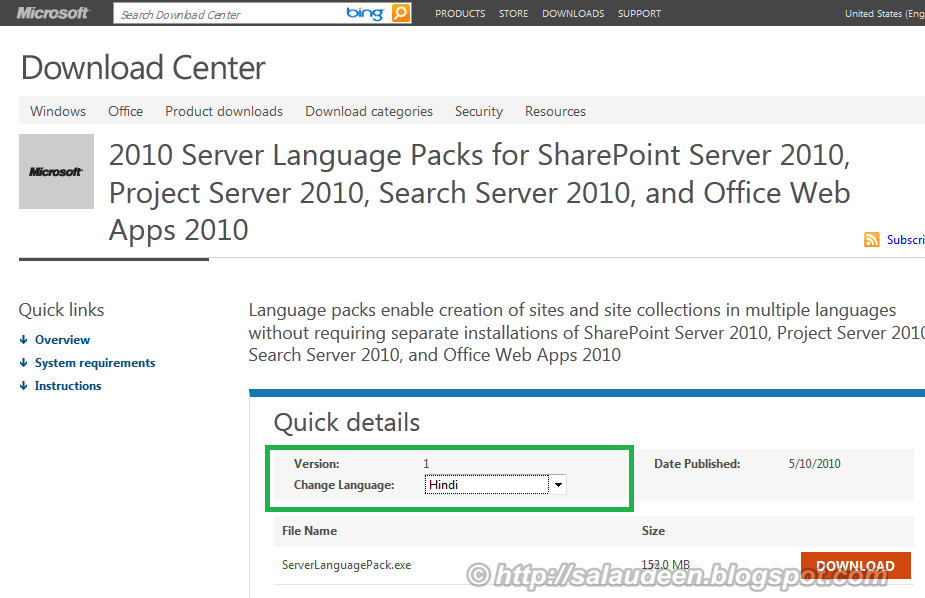Image resolution: width=925 pixels, height=598 pixels.
Task: Click the Download Center page heading
Action: [x=143, y=68]
